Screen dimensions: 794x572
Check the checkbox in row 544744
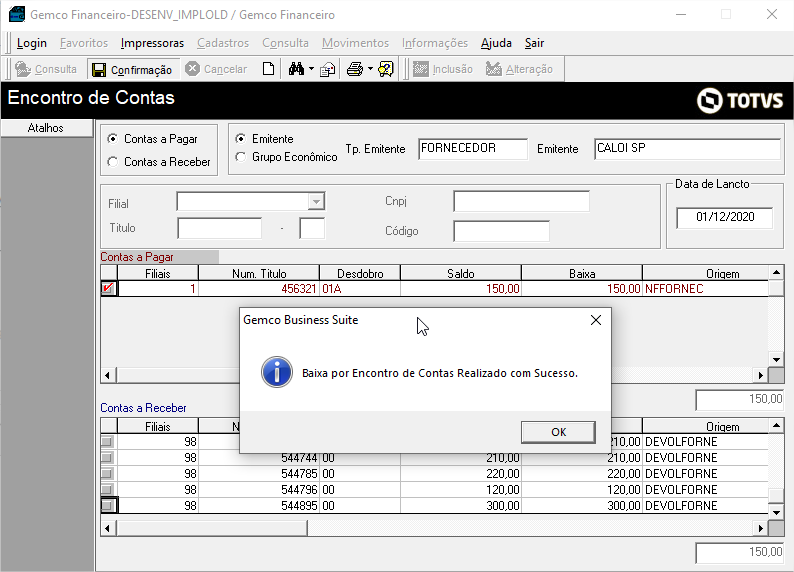pyautogui.click(x=106, y=458)
